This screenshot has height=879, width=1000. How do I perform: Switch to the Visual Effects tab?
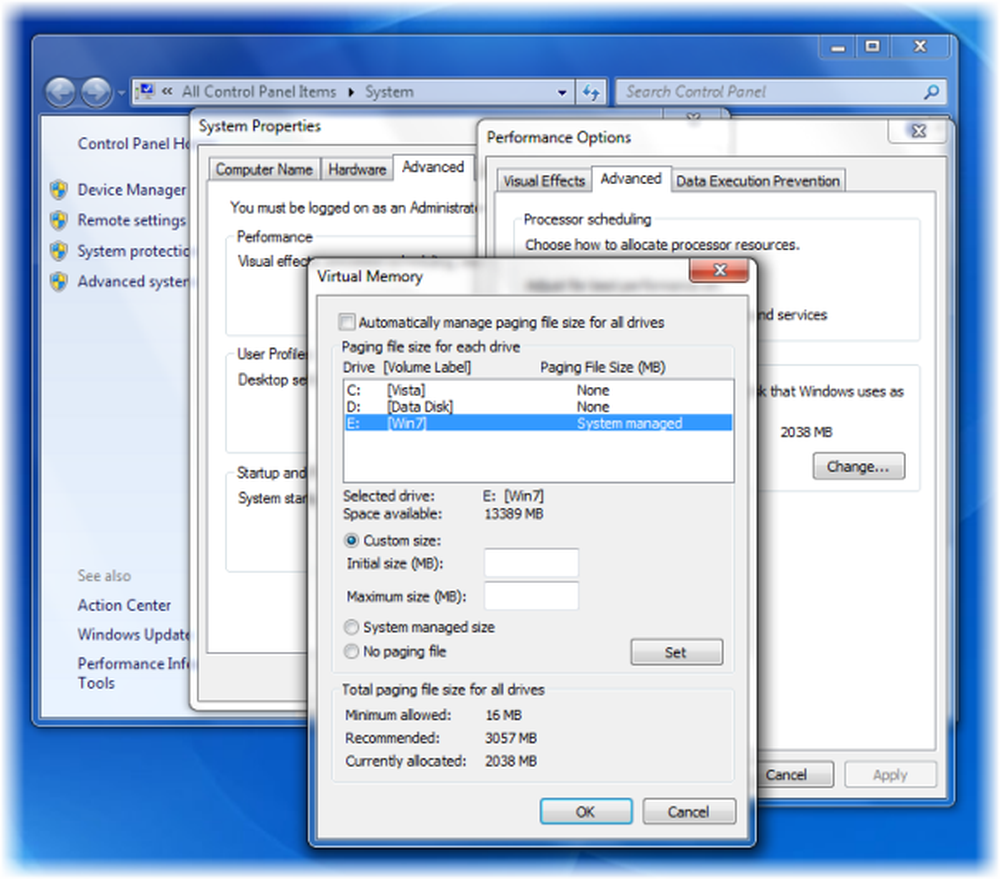point(544,181)
